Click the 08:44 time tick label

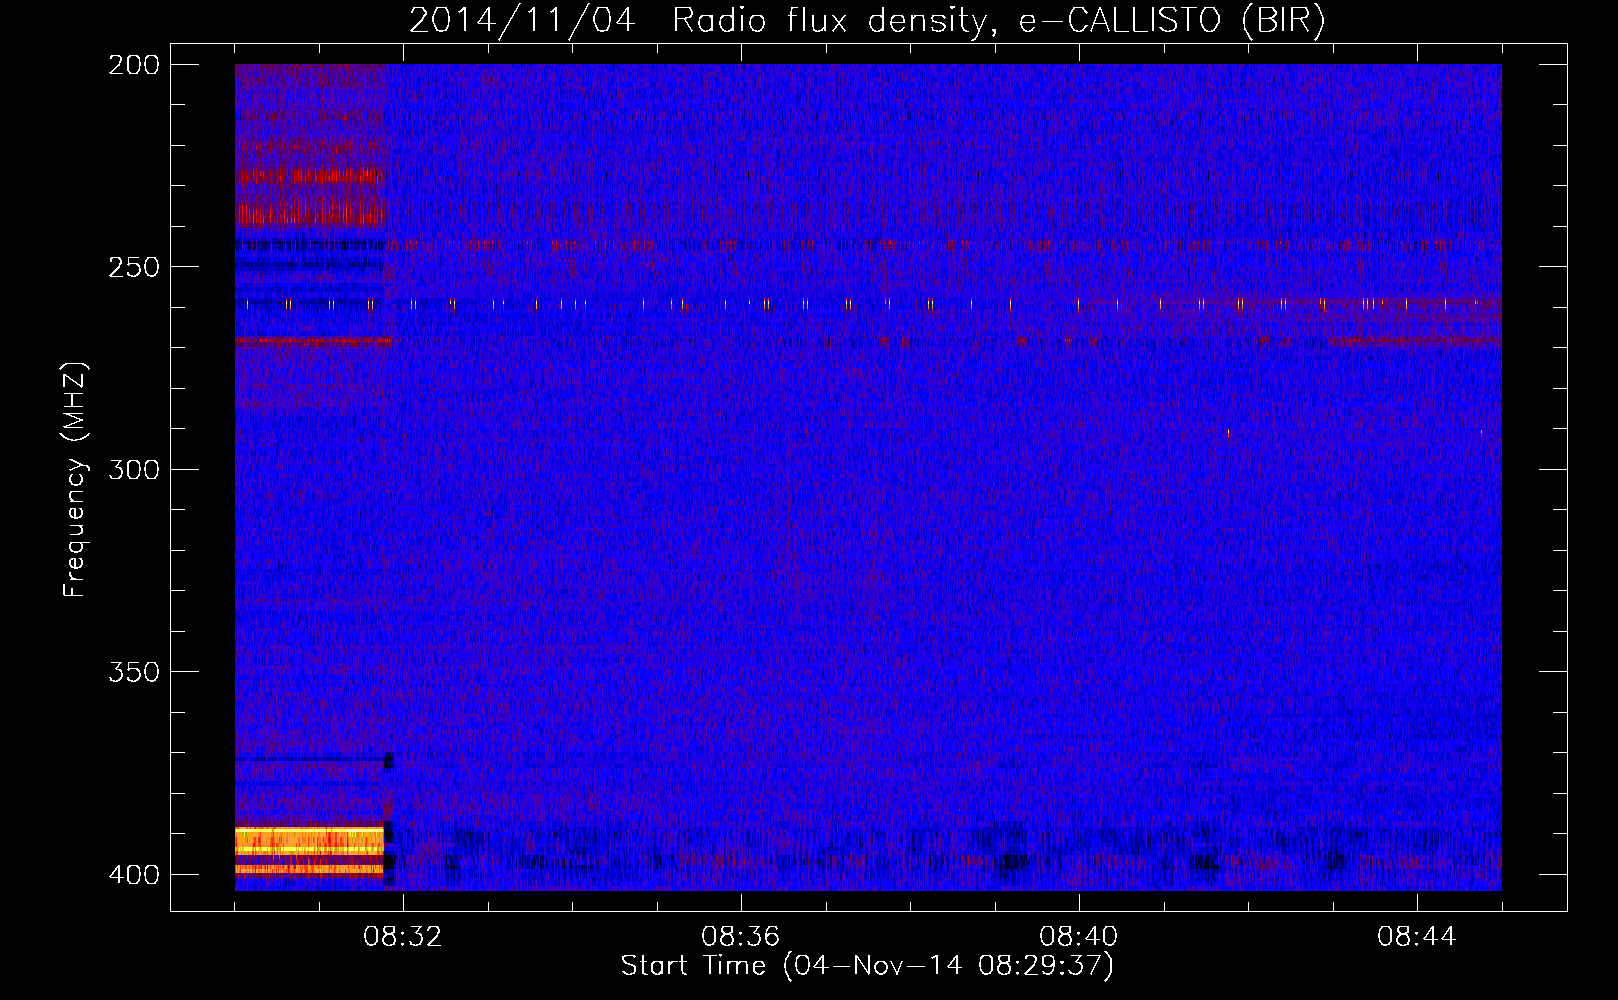1416,937
